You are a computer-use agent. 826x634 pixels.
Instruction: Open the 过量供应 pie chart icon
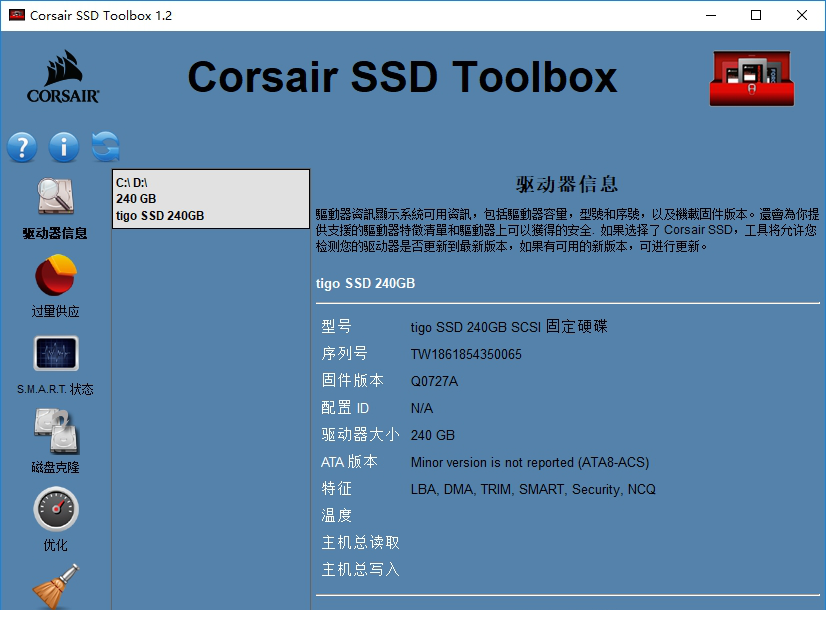56,274
